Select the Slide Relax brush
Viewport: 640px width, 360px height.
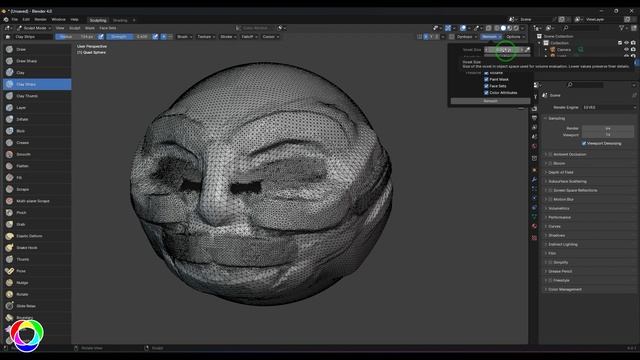pyautogui.click(x=37, y=306)
